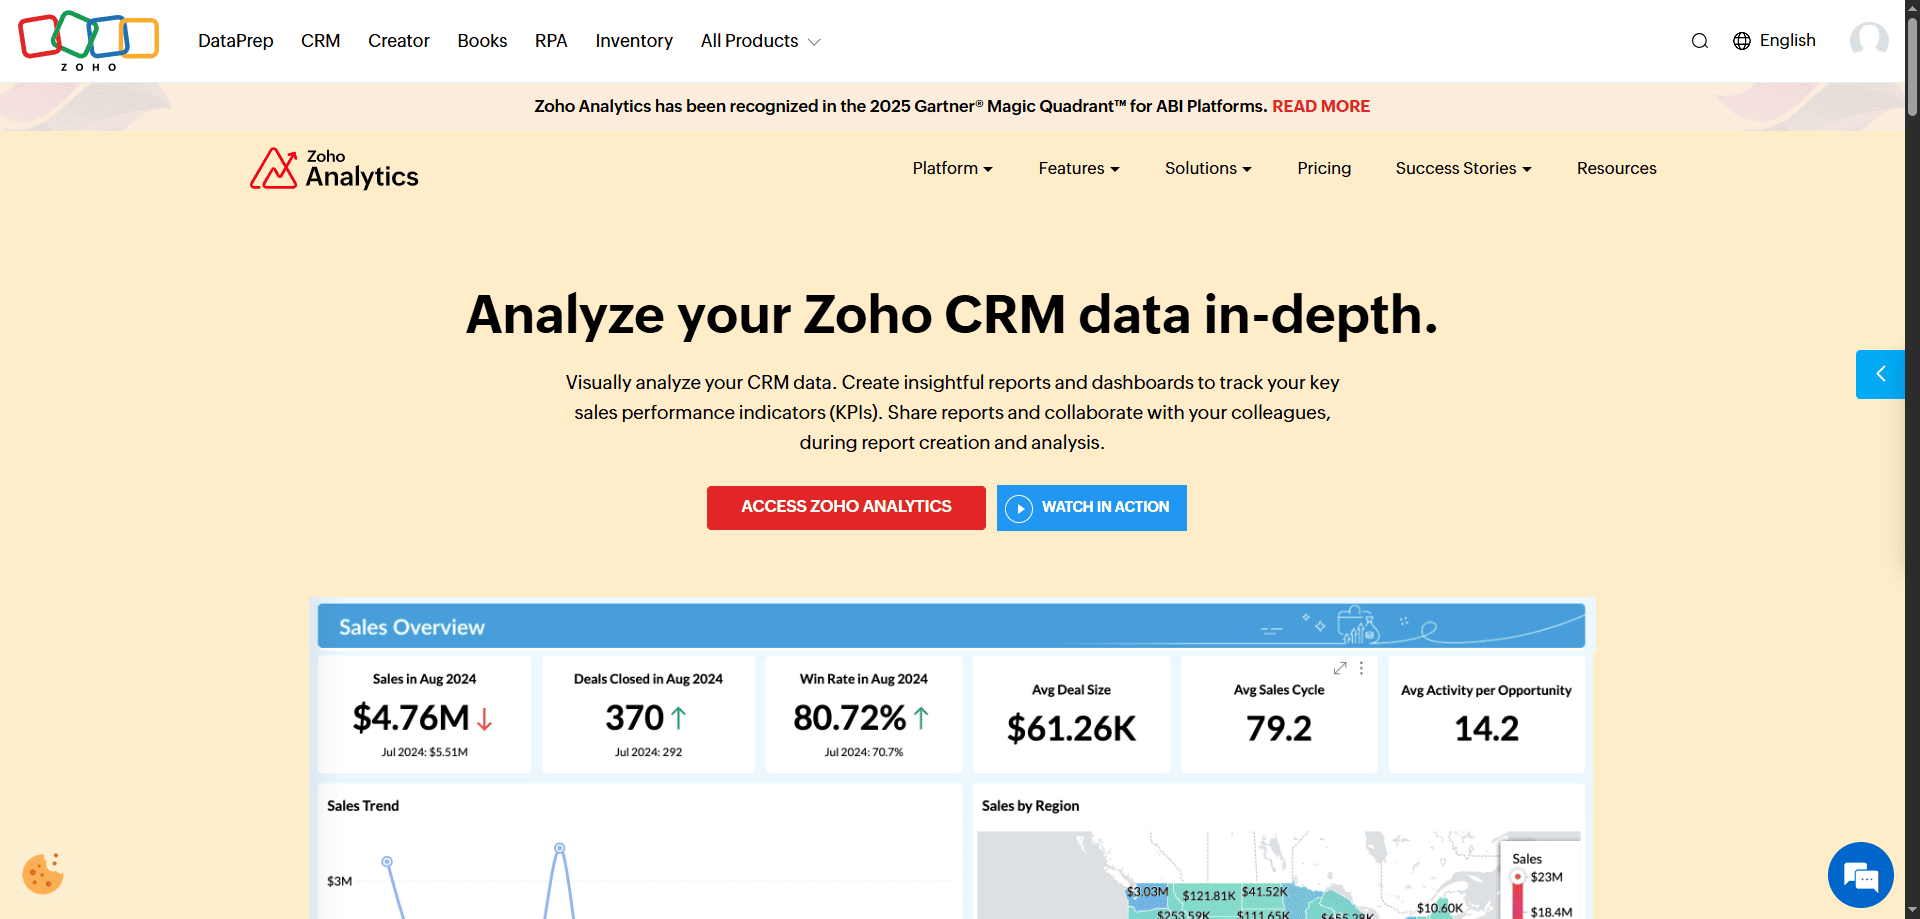Click the Jul 2024: $5.51M text

[x=424, y=752]
